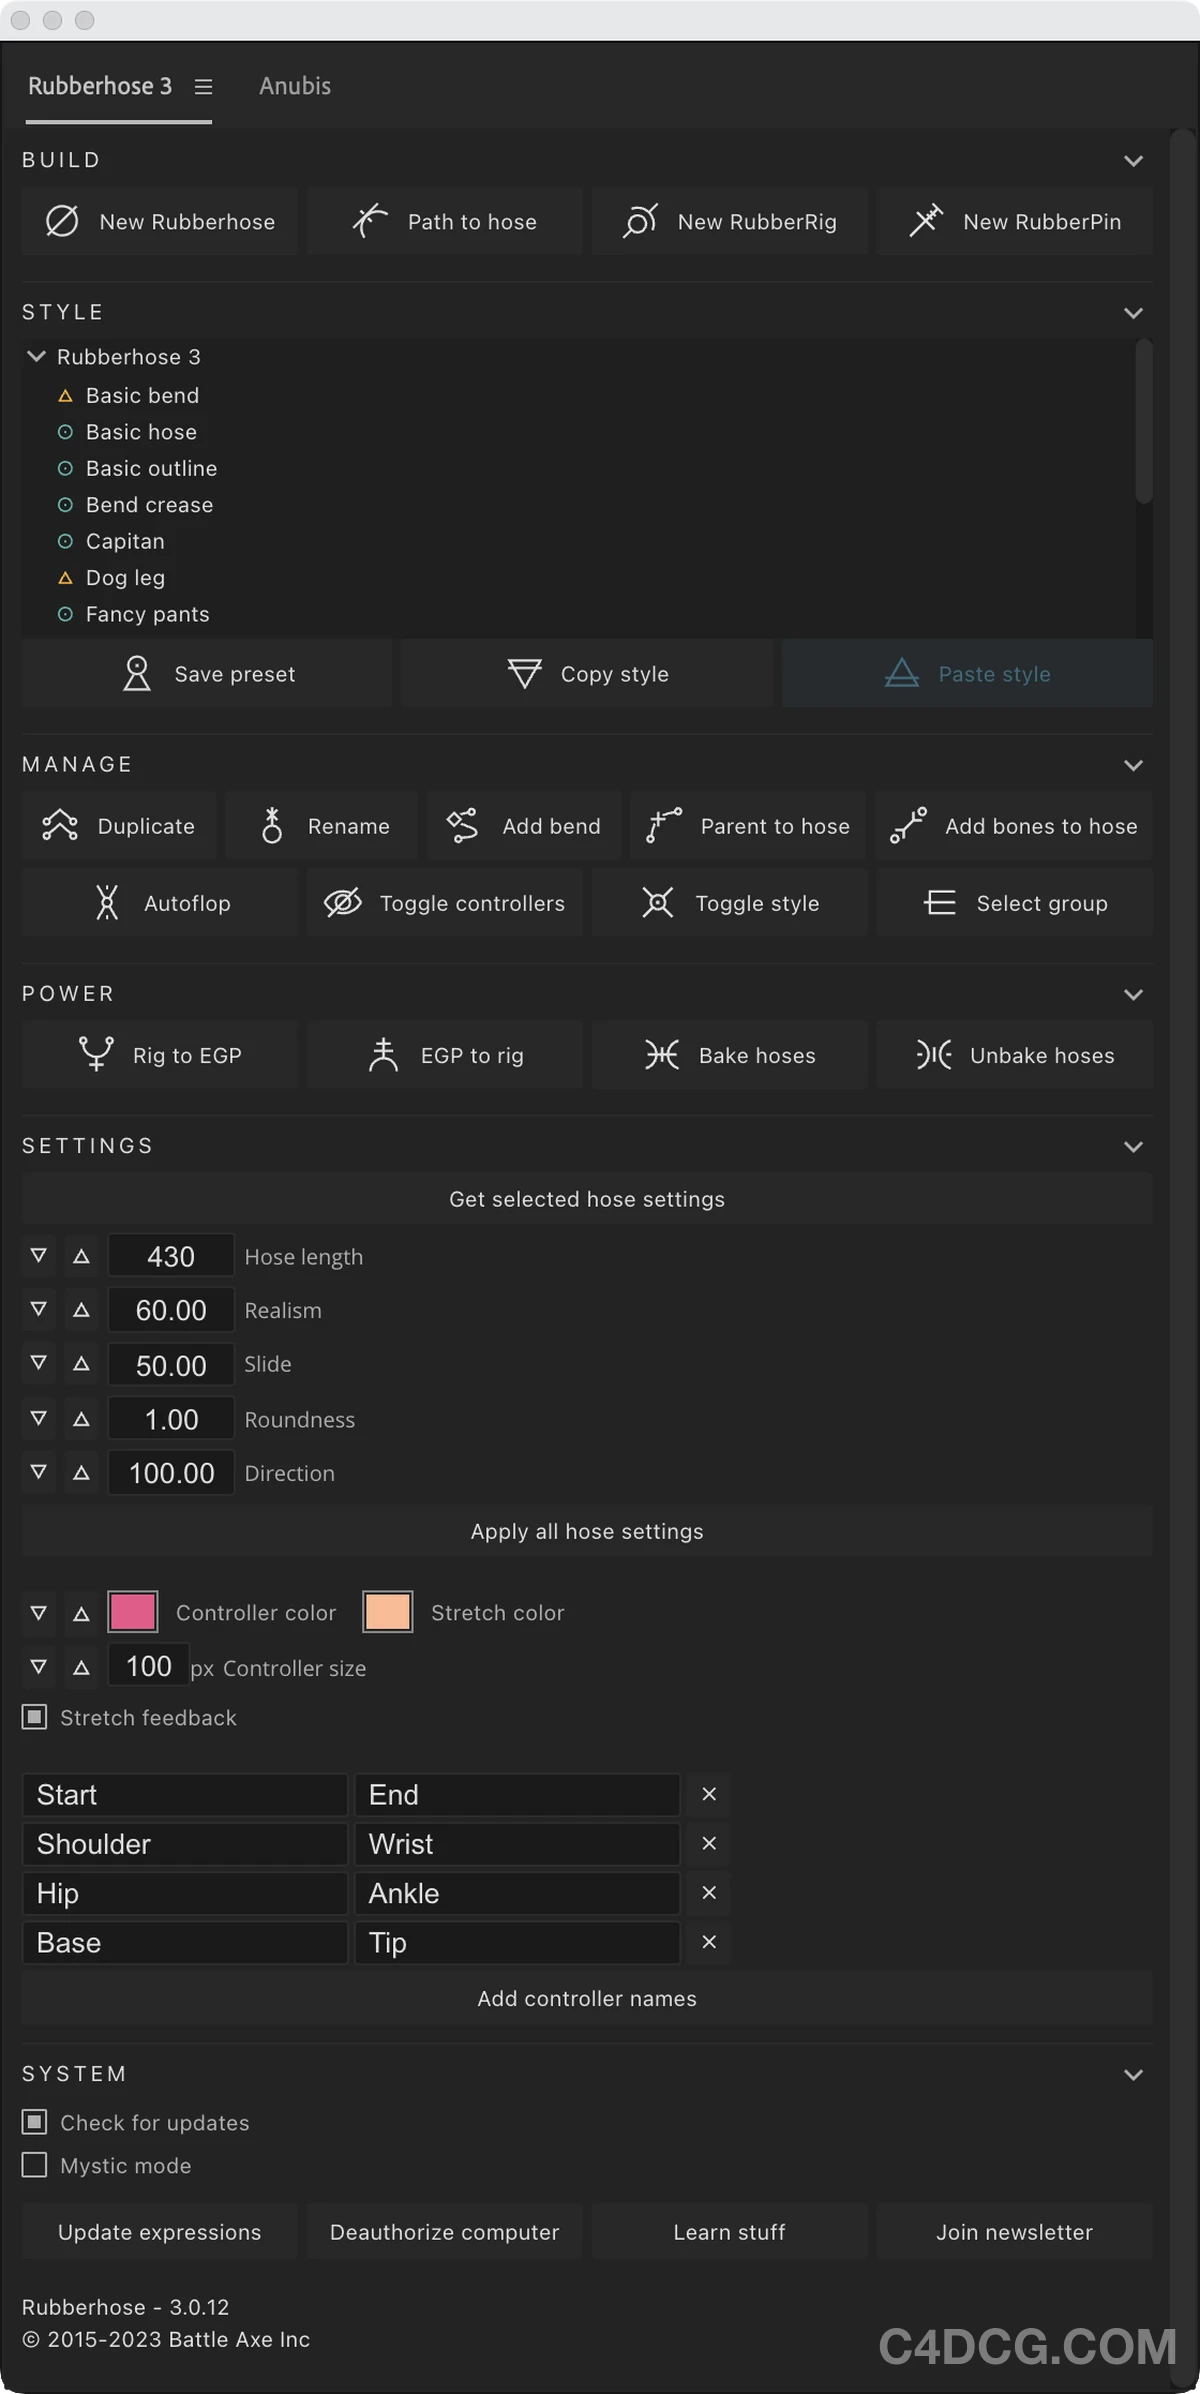Enable Mystic mode checkbox
This screenshot has width=1200, height=2394.
tap(35, 2165)
